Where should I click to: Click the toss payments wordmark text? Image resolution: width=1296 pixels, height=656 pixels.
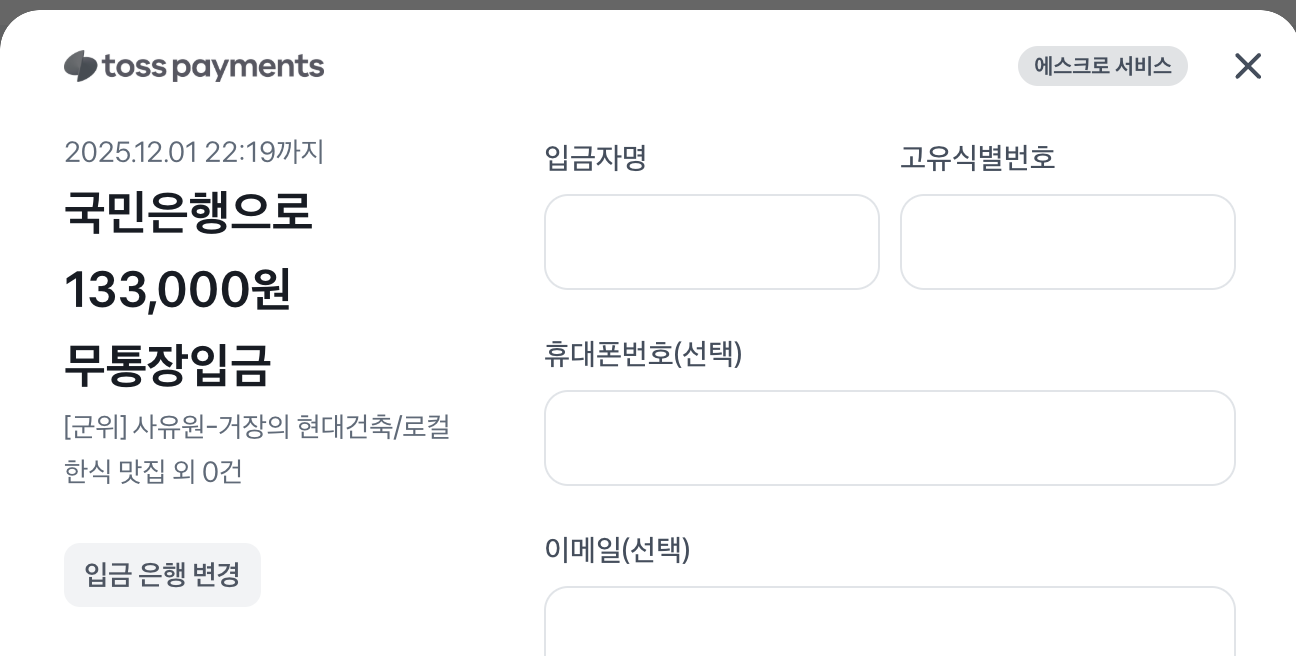[212, 67]
